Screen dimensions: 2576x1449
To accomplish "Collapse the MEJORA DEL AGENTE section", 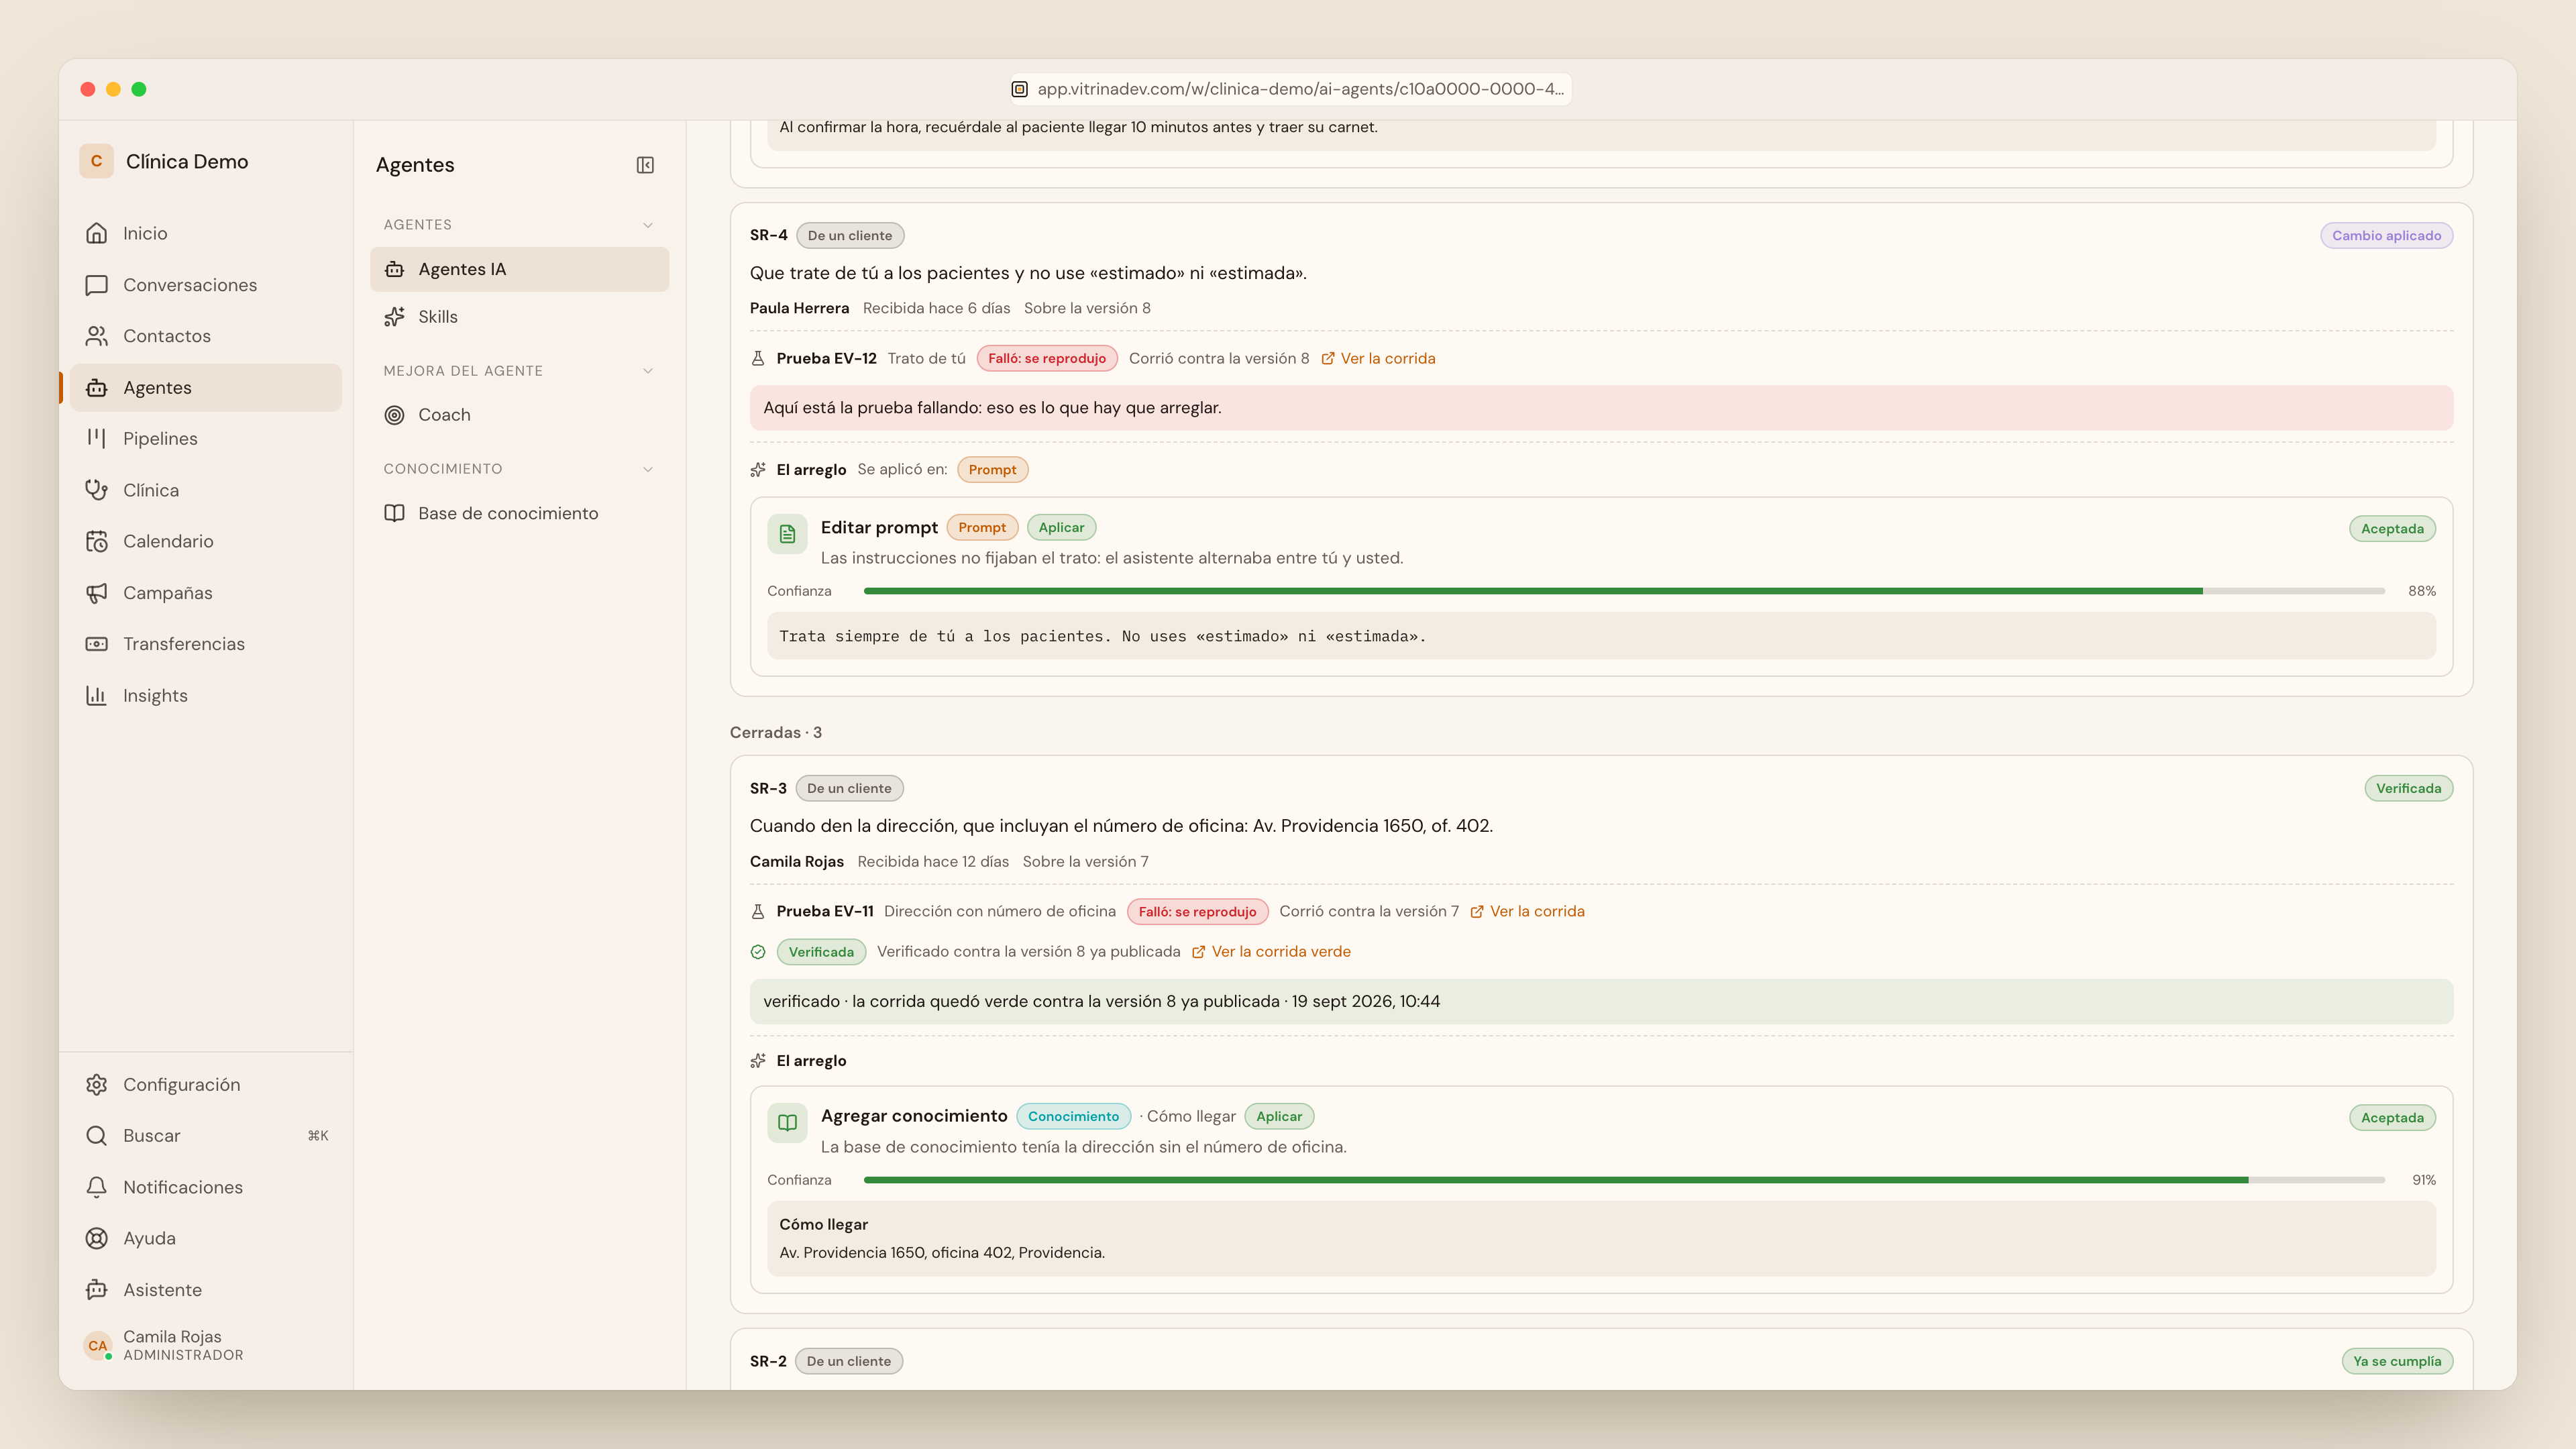I will click(648, 371).
